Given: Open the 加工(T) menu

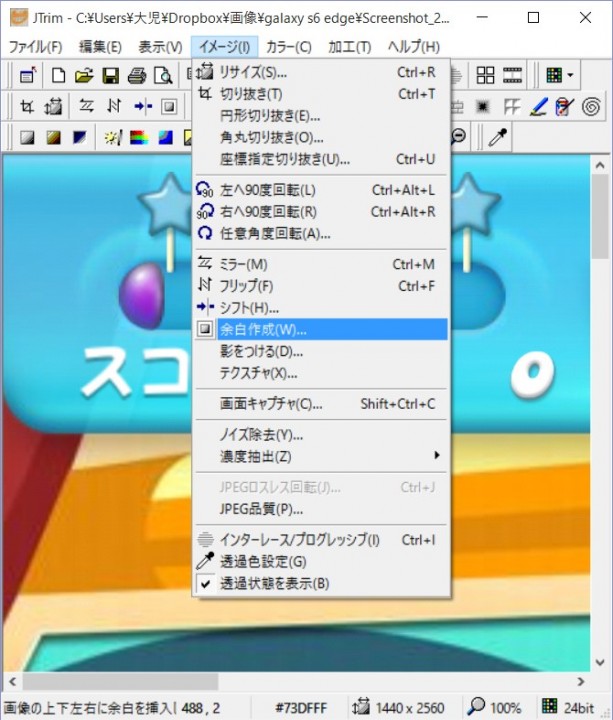Looking at the screenshot, I should (349, 47).
